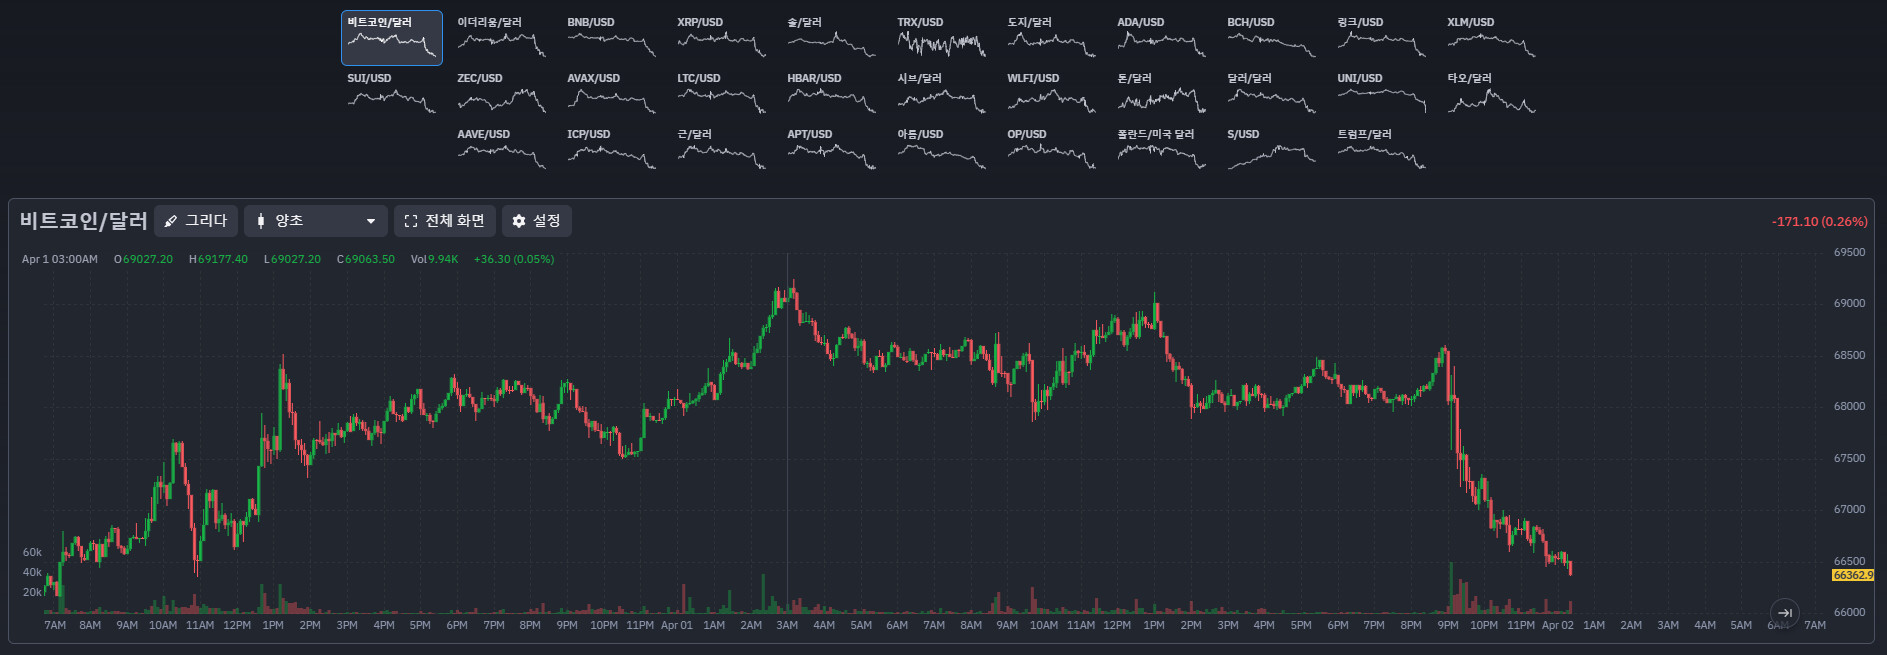
Task: Expand the 양초 chart type dropdown
Action: (x=316, y=221)
